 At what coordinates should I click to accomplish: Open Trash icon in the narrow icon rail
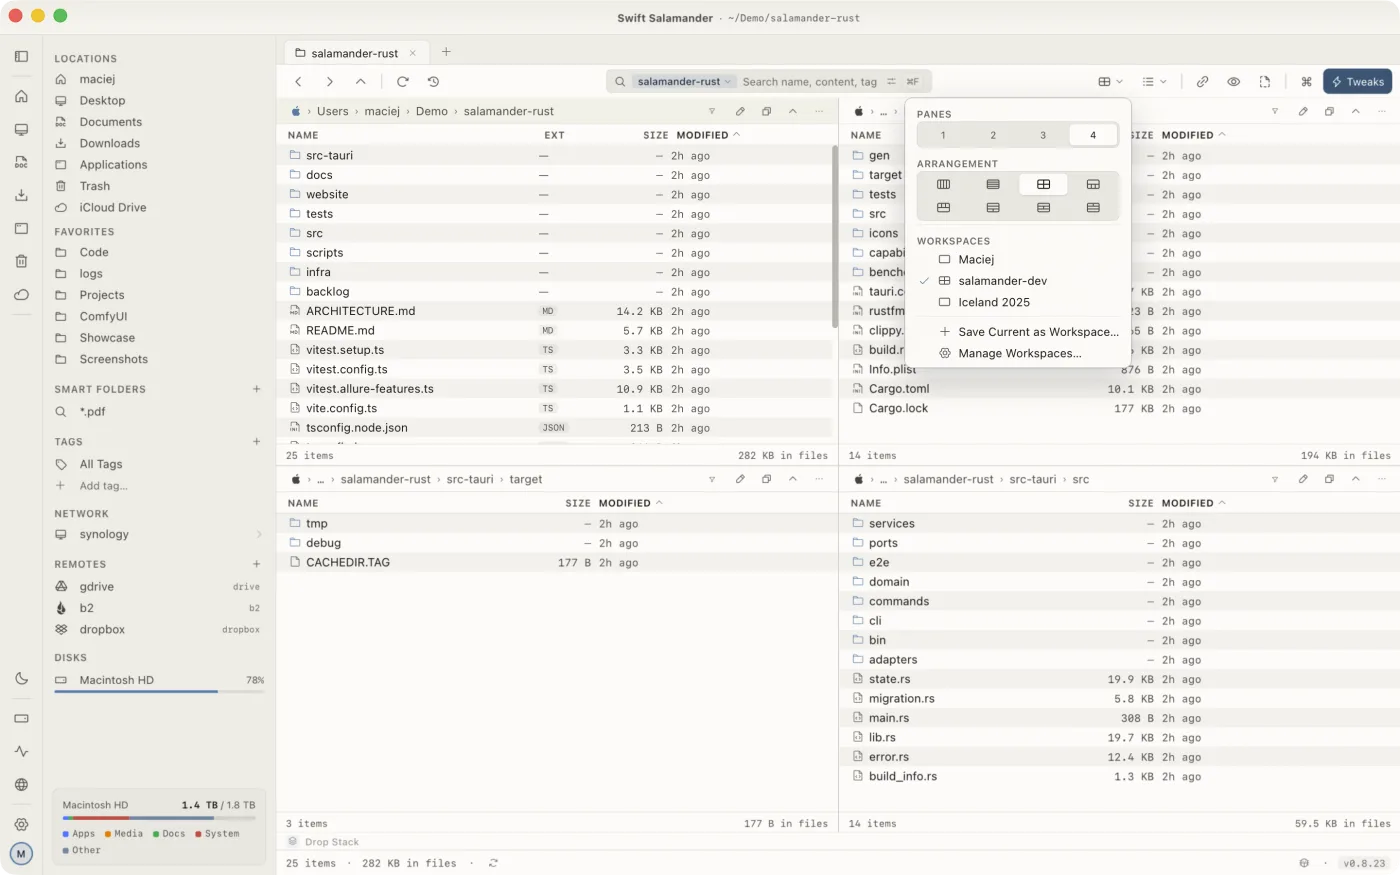[21, 261]
